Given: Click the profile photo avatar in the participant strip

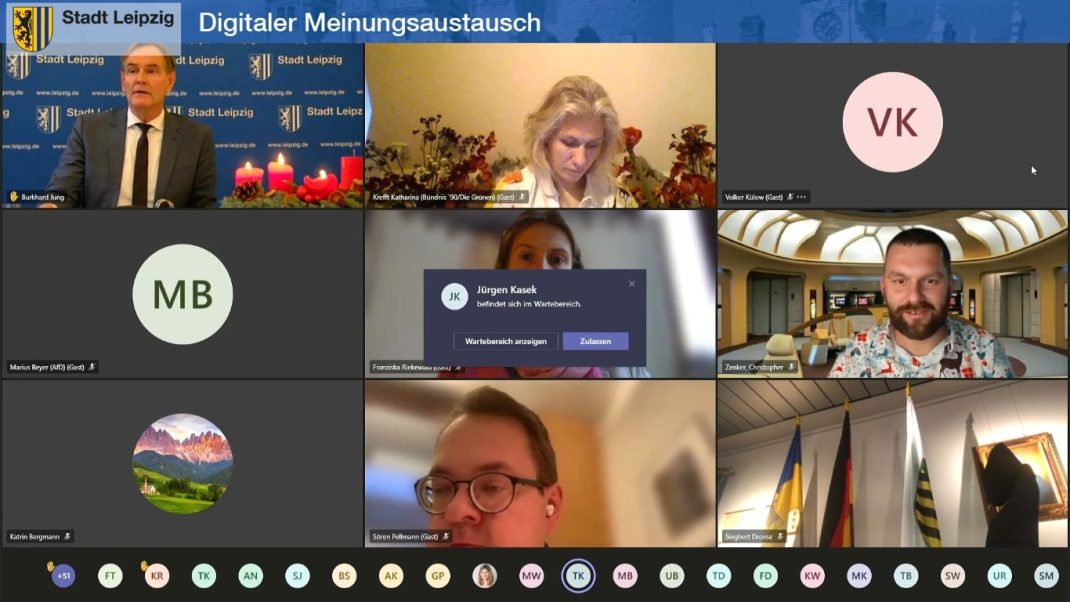Looking at the screenshot, I should click(484, 576).
